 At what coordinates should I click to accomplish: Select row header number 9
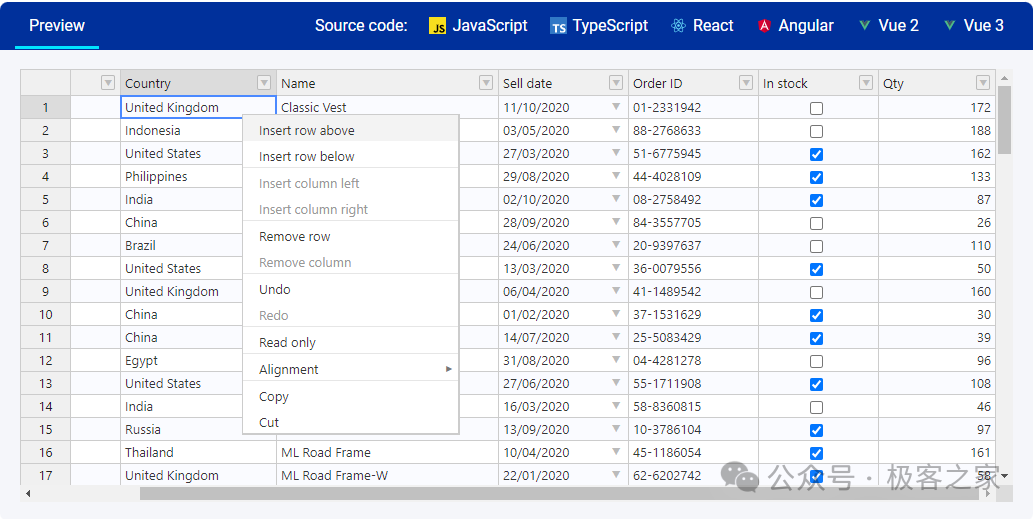tap(45, 292)
